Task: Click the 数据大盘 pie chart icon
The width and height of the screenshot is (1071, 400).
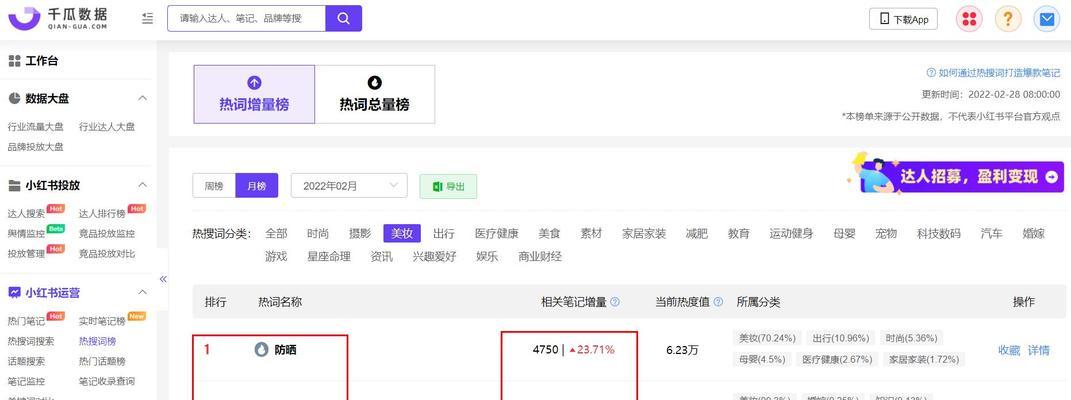Action: [14, 99]
